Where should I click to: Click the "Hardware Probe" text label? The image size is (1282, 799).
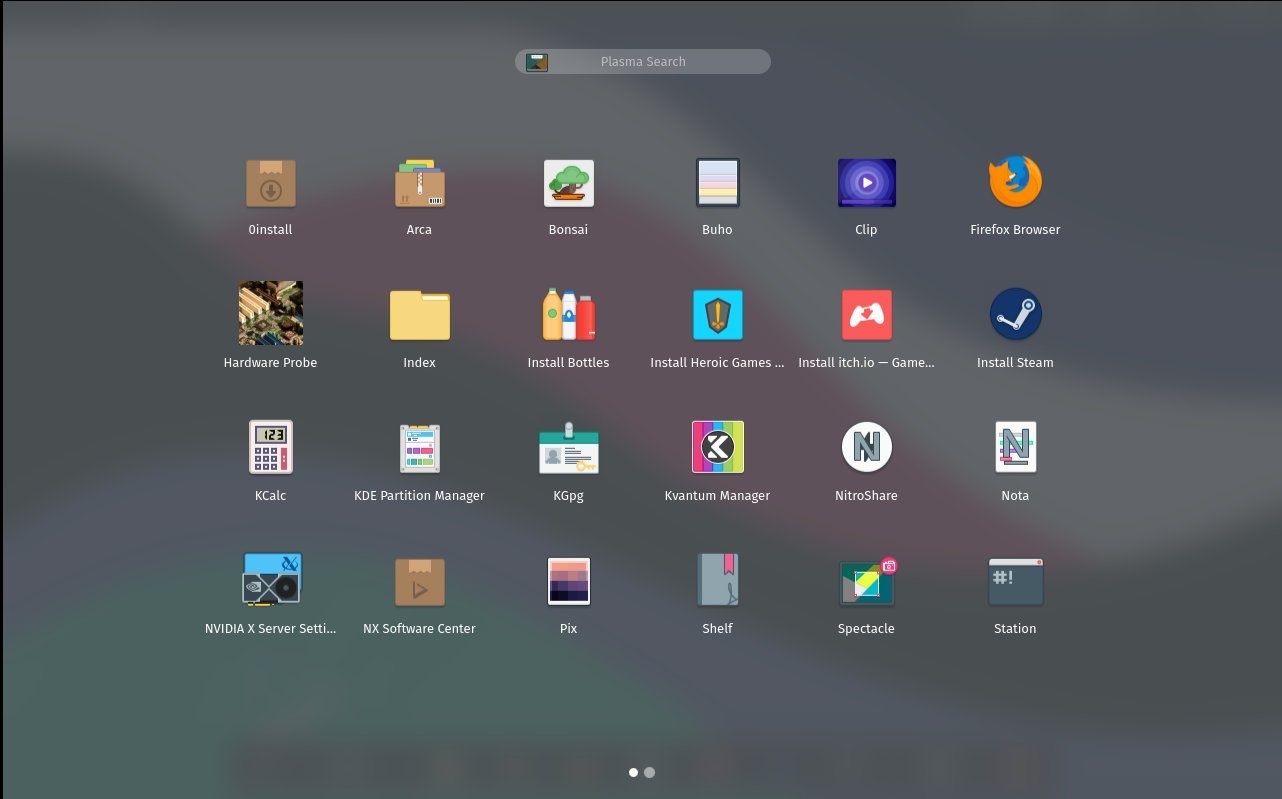point(271,362)
